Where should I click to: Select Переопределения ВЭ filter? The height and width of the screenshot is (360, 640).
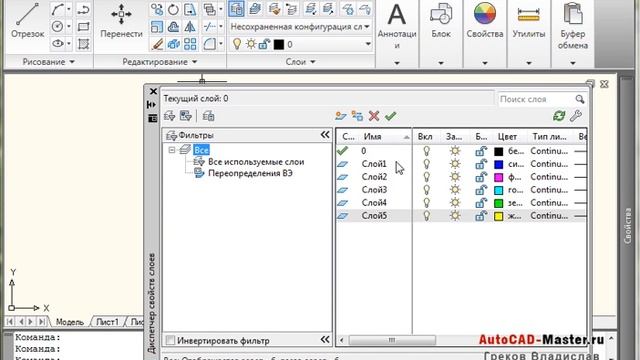coord(250,173)
